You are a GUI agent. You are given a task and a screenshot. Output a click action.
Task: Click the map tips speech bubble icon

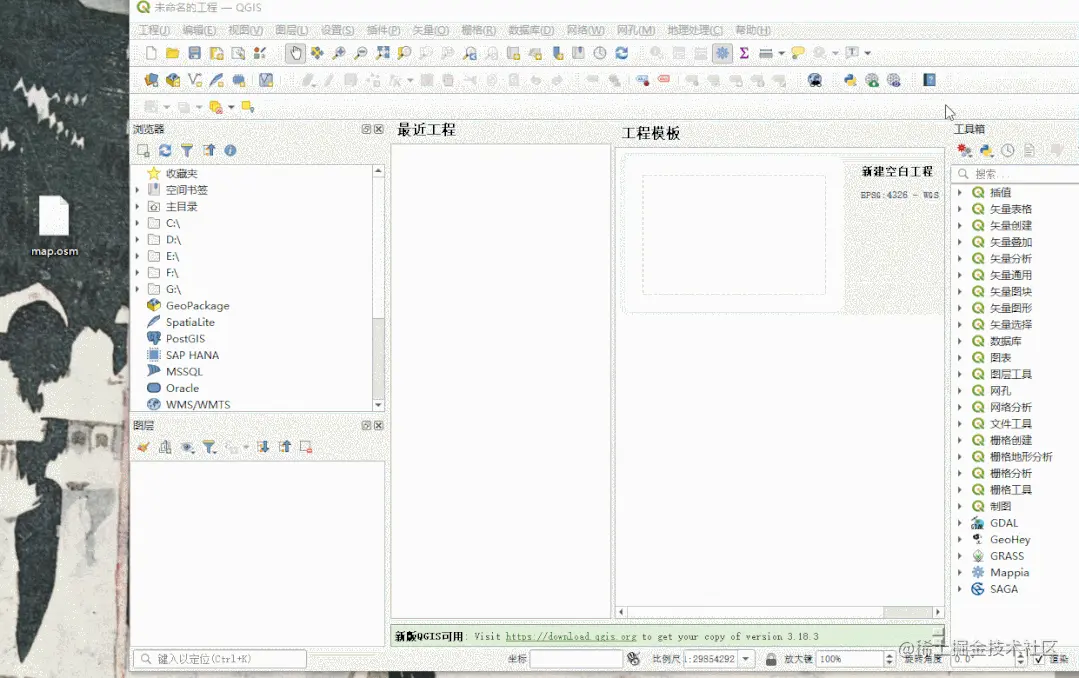[x=798, y=53]
